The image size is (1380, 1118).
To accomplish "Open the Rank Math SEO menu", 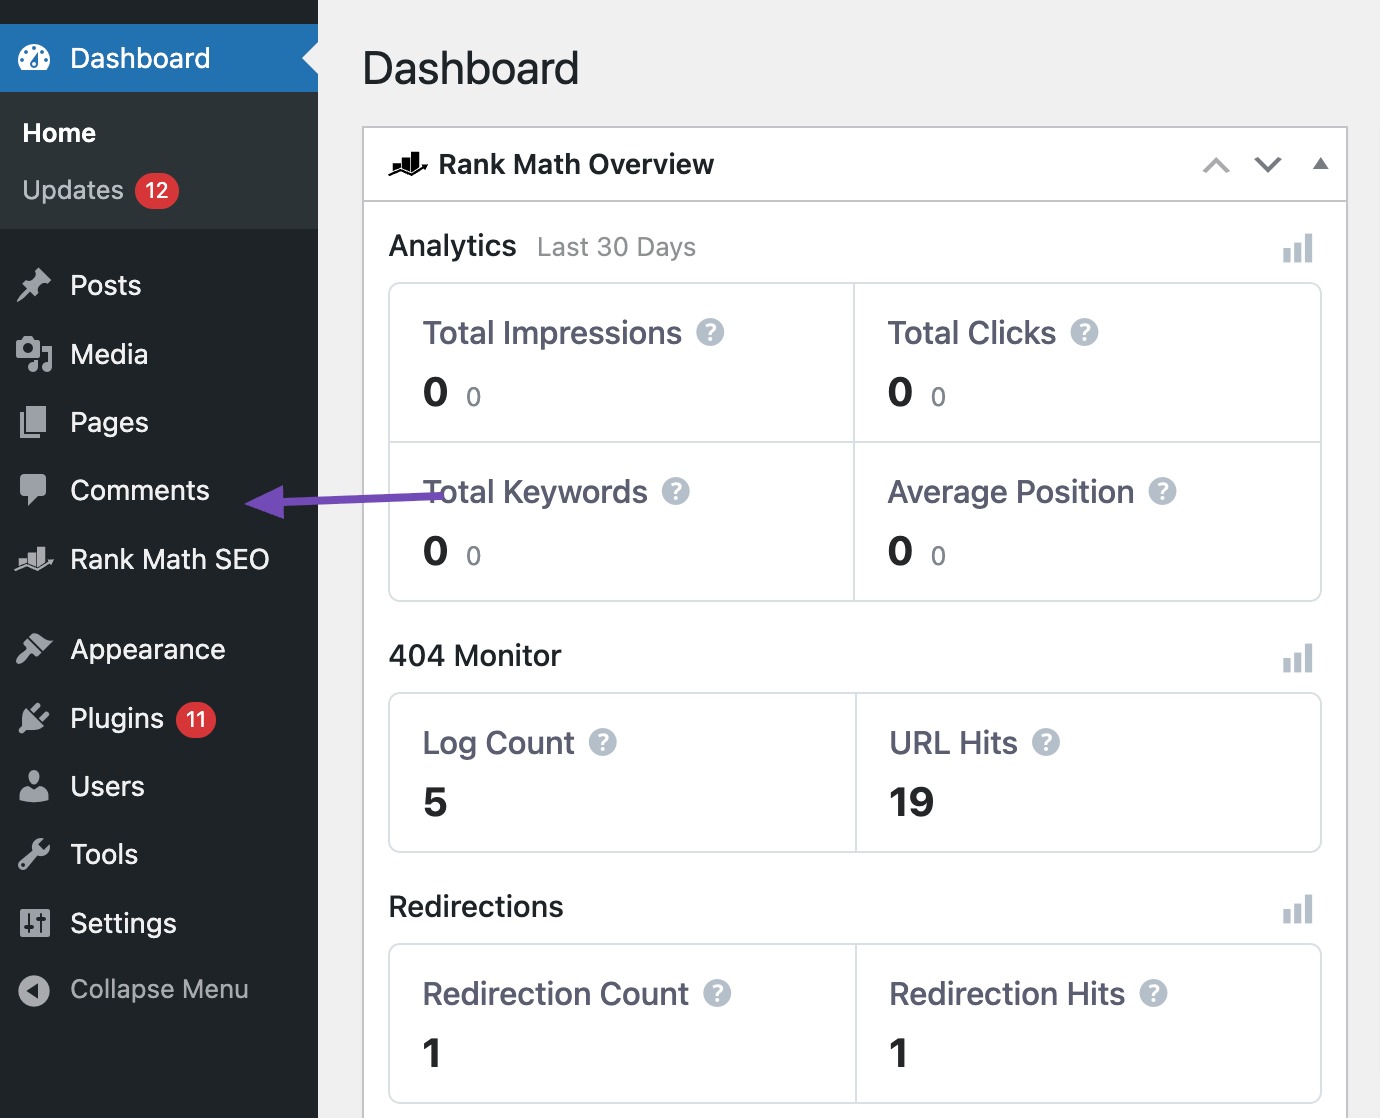I will click(x=169, y=559).
